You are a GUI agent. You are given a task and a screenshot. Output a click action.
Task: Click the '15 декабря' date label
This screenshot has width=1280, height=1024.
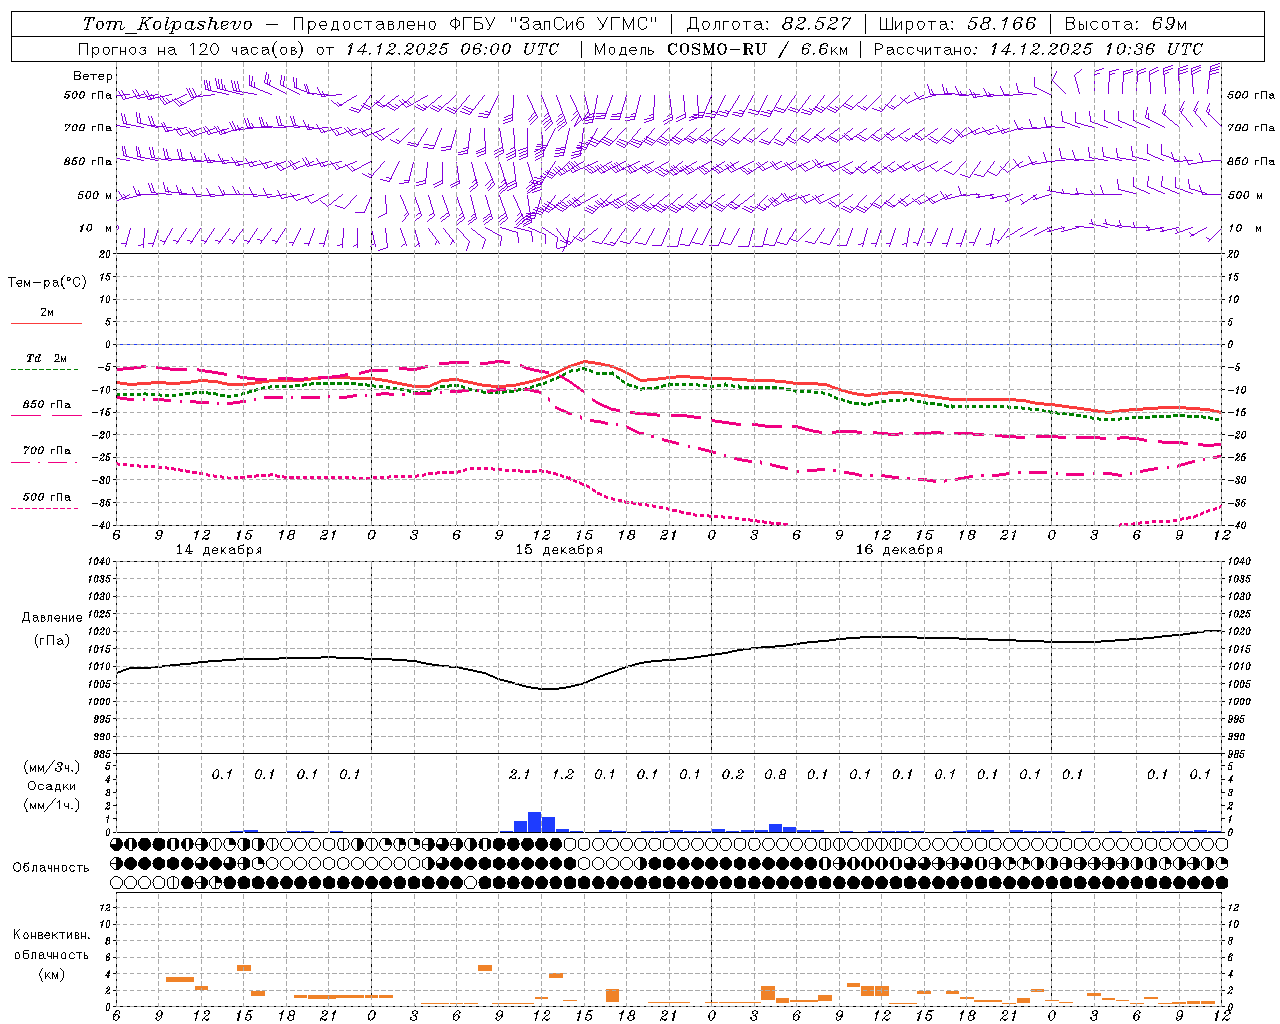pos(559,550)
